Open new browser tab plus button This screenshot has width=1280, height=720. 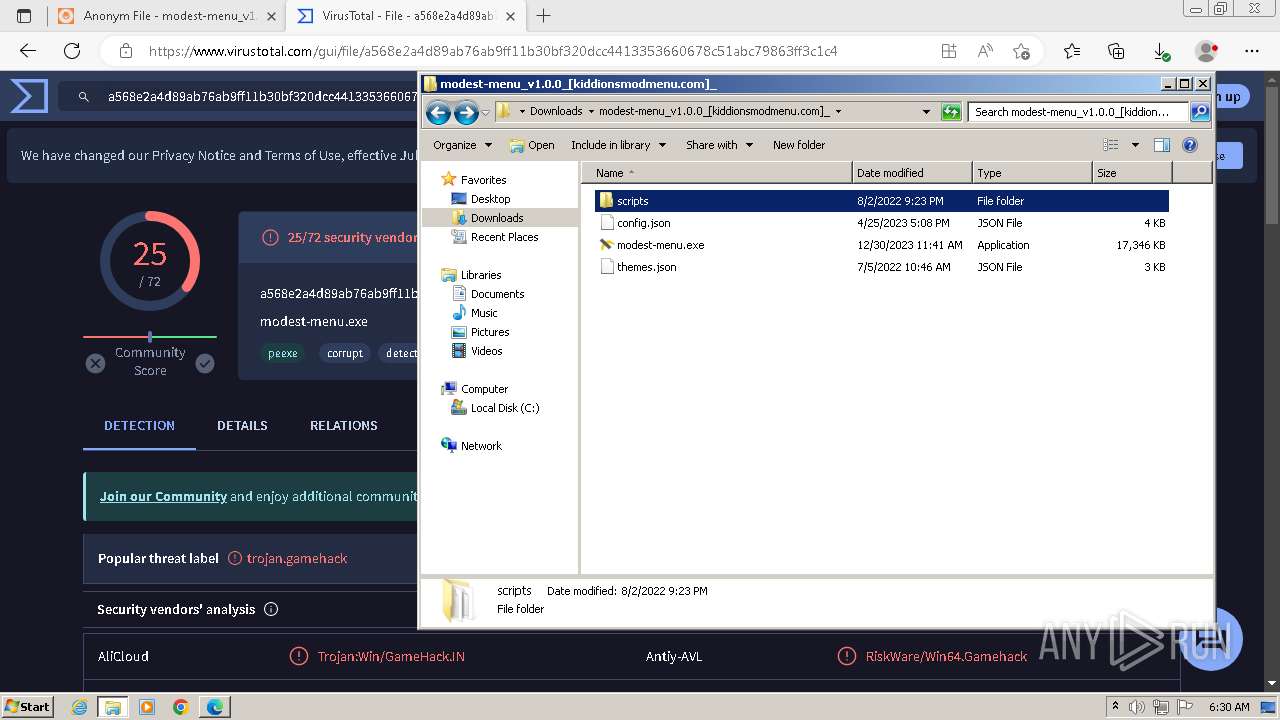(543, 16)
